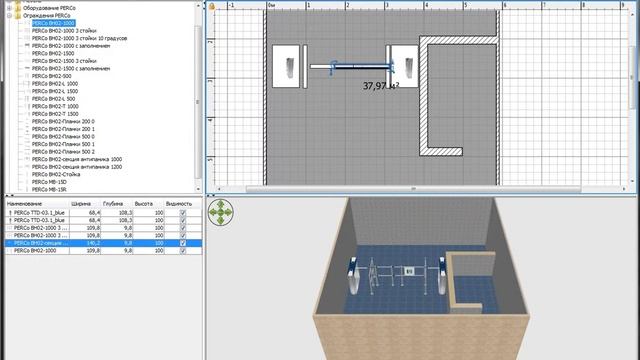Collapse the Ограждения PERCo tree node
The width and height of the screenshot is (640, 360).
coord(9,16)
